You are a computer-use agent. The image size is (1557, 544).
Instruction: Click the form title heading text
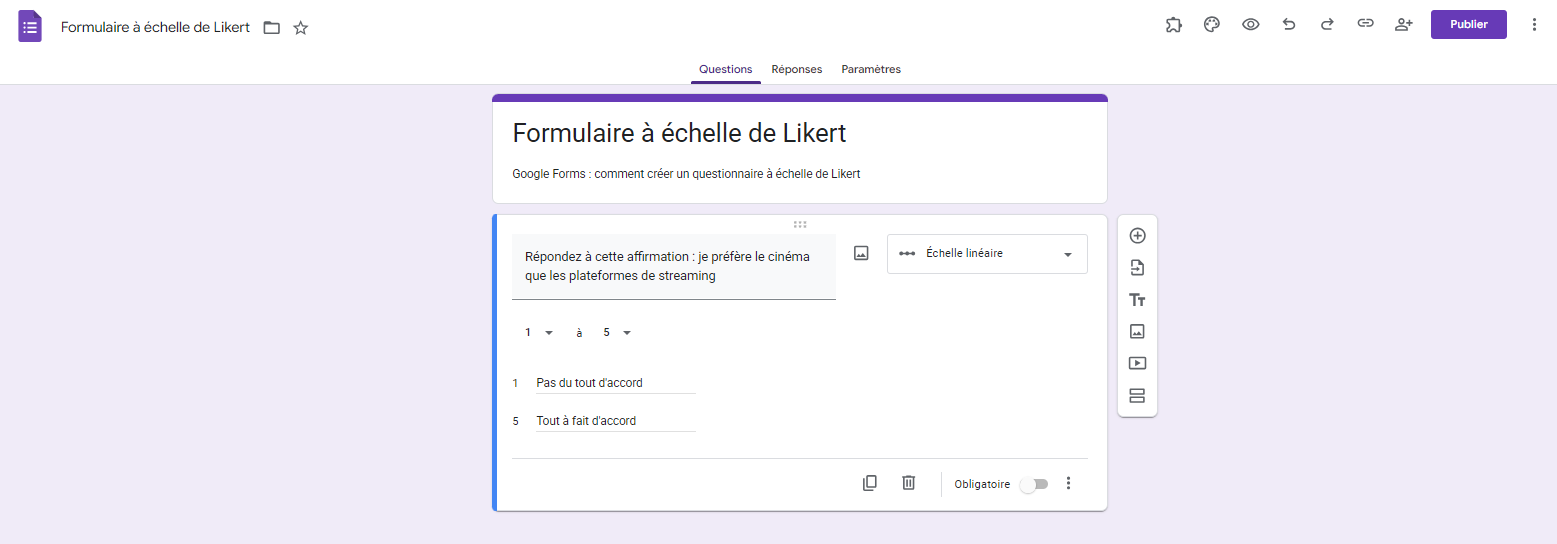coord(679,133)
